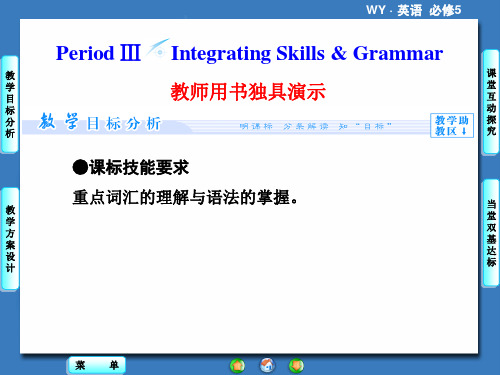Screen dimensions: 500x375
Task: Click the heading Period Ⅲ
Action: pos(98,53)
